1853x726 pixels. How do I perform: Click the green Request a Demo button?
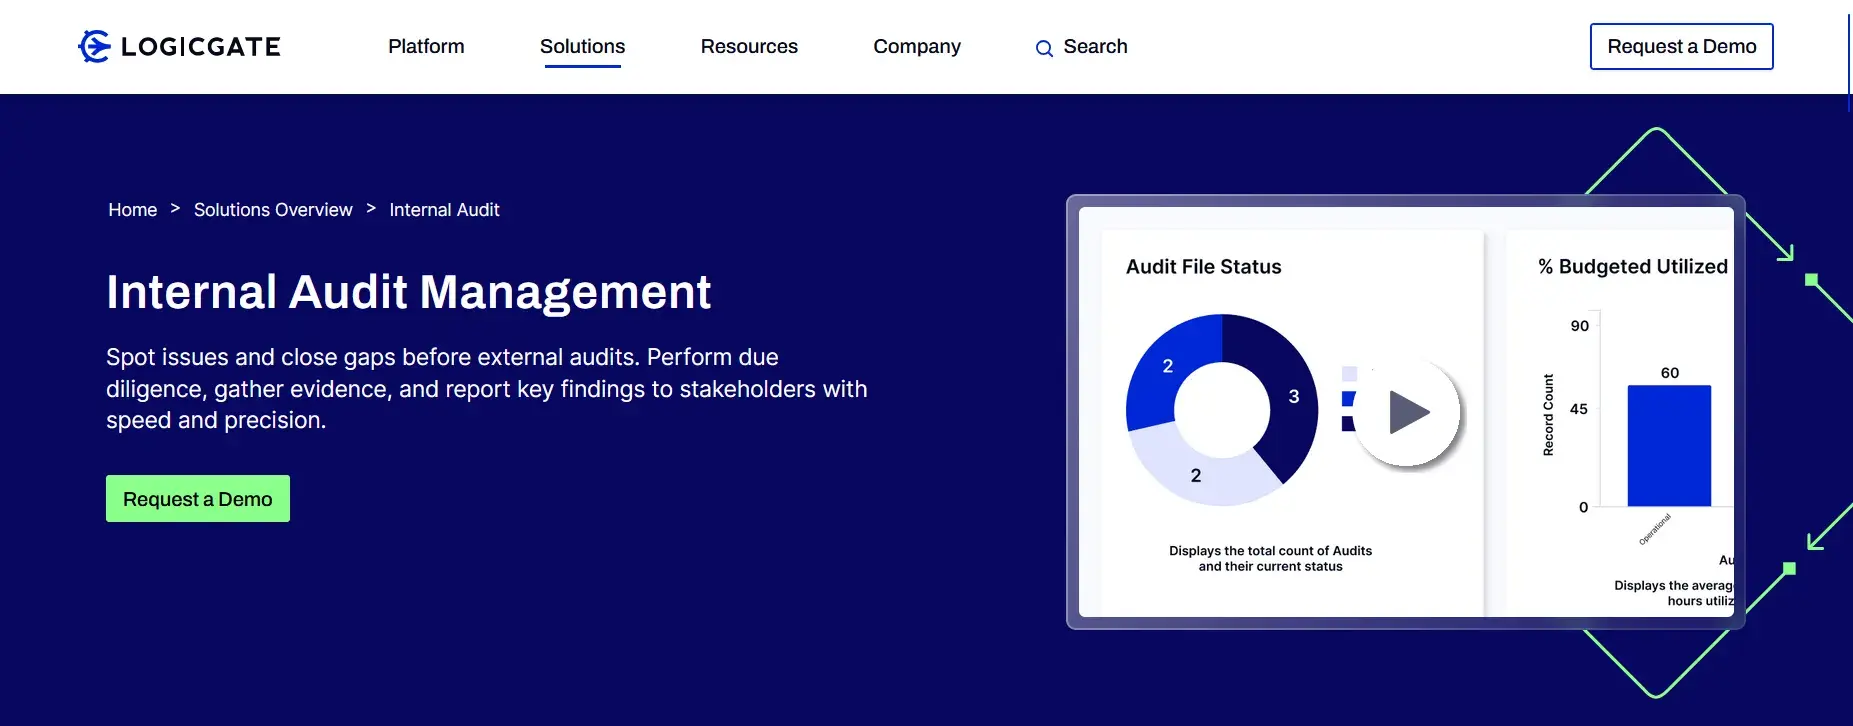[x=198, y=498]
